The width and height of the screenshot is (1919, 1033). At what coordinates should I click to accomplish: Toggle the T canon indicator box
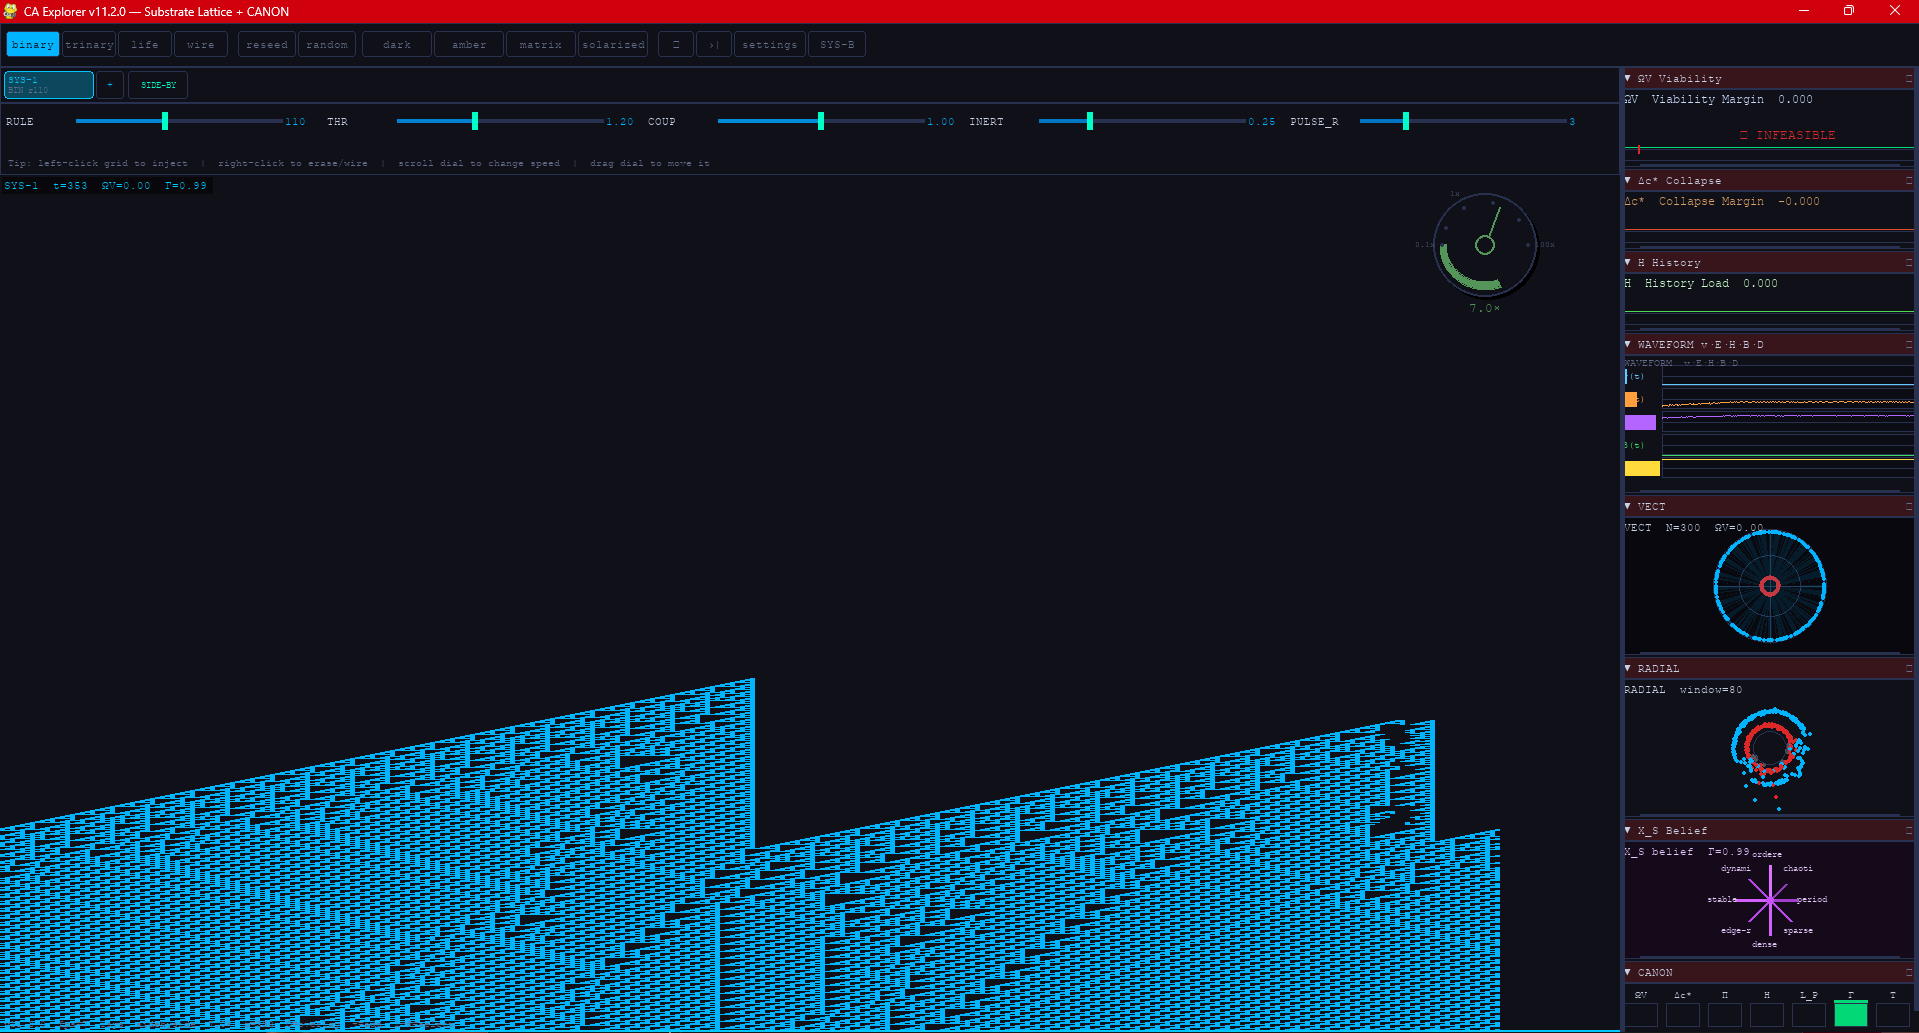pos(1893,1014)
